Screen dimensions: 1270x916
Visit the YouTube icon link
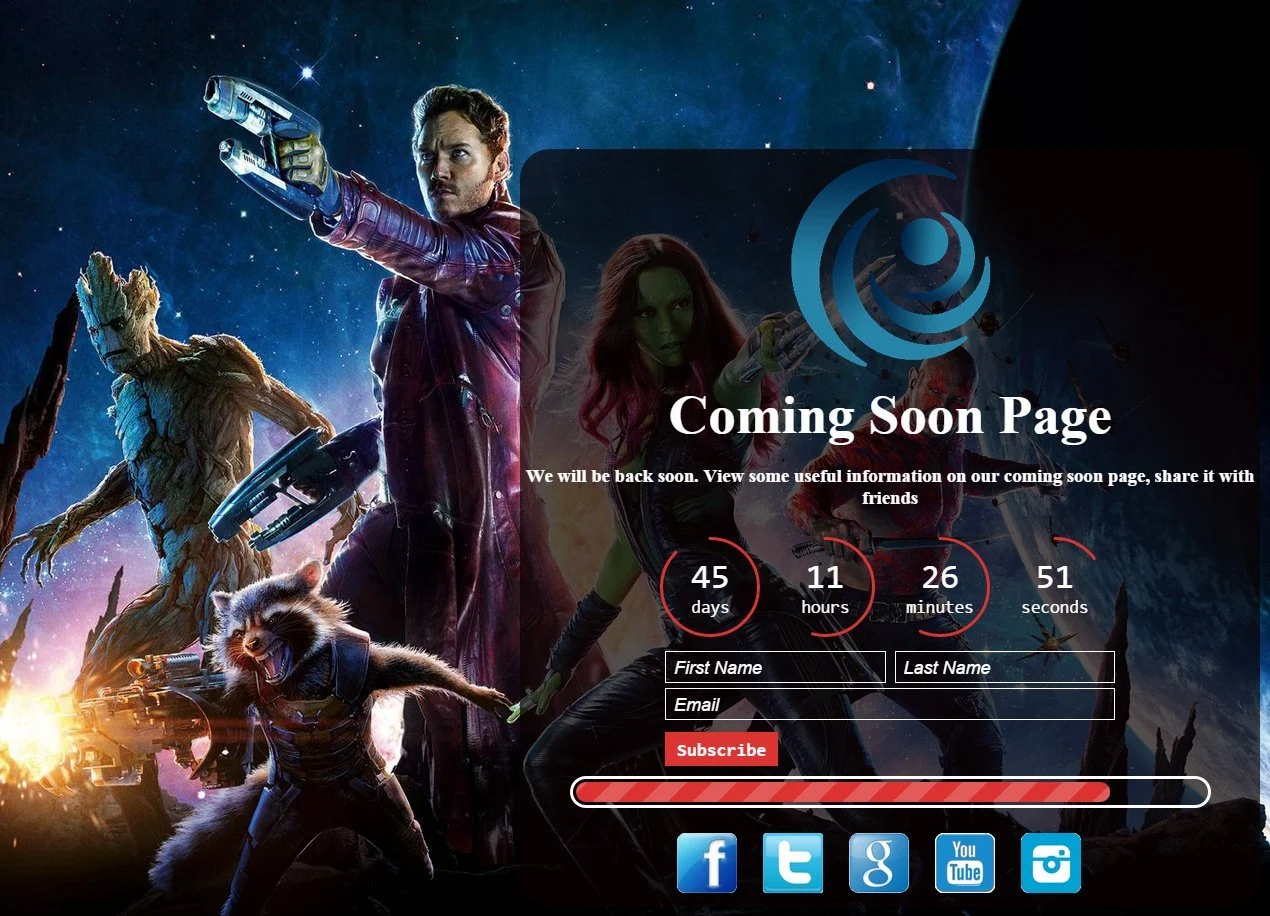(x=965, y=863)
